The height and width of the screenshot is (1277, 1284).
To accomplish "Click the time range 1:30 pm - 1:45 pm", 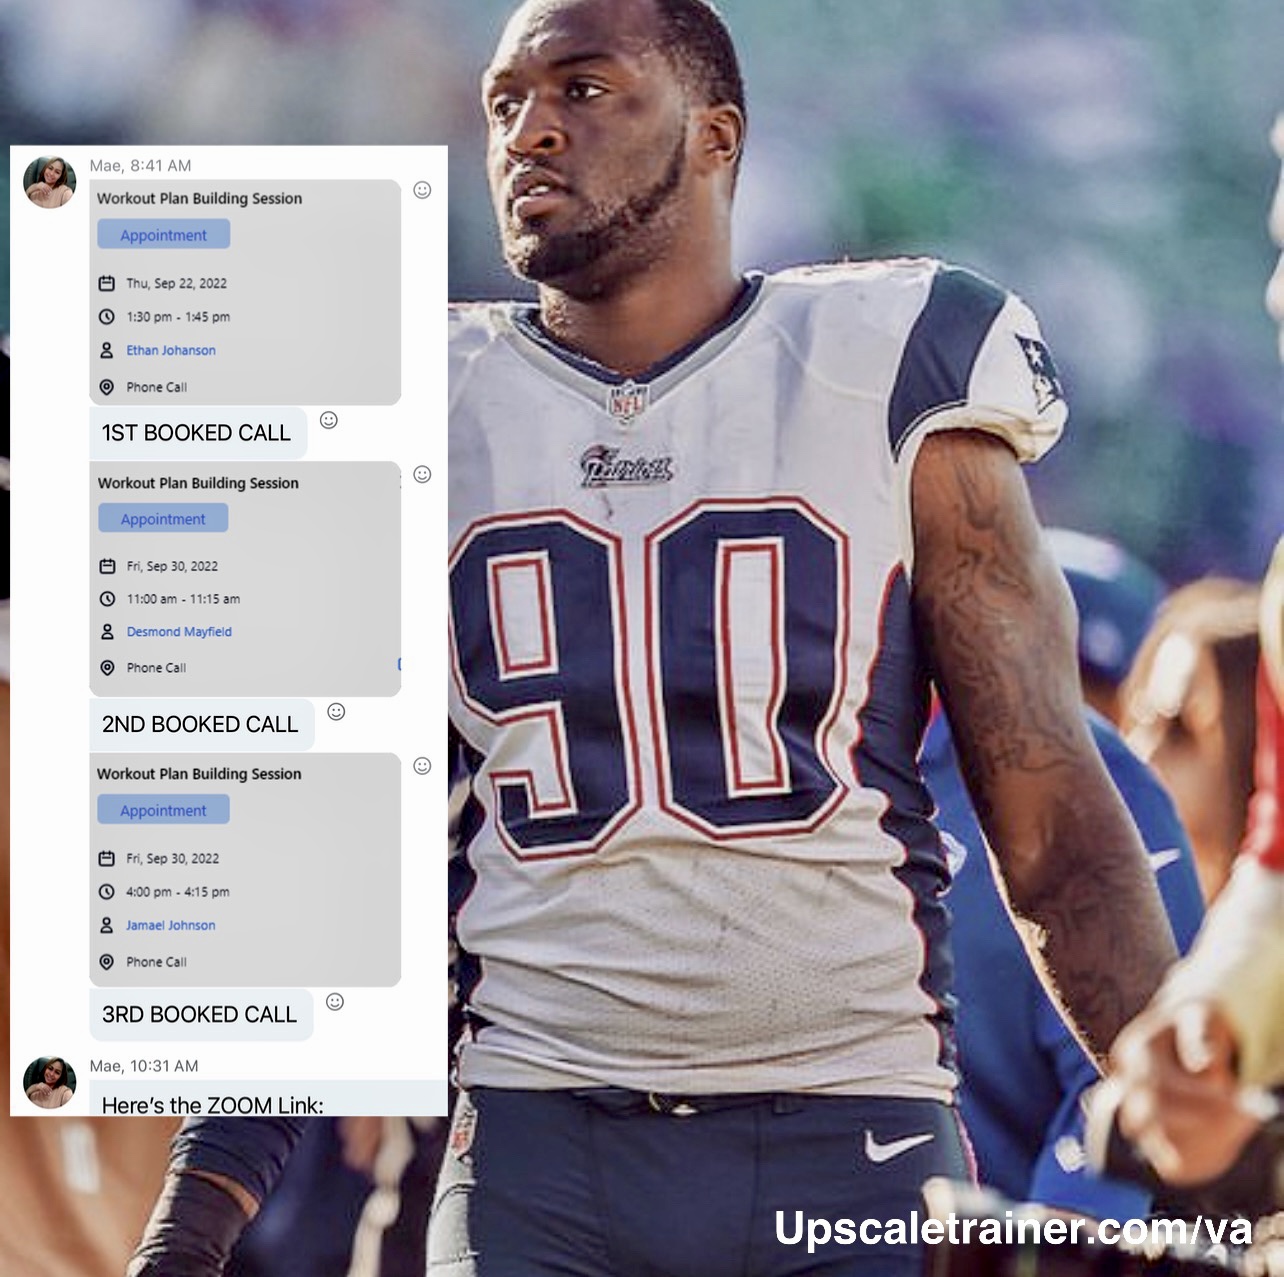I will tap(178, 317).
